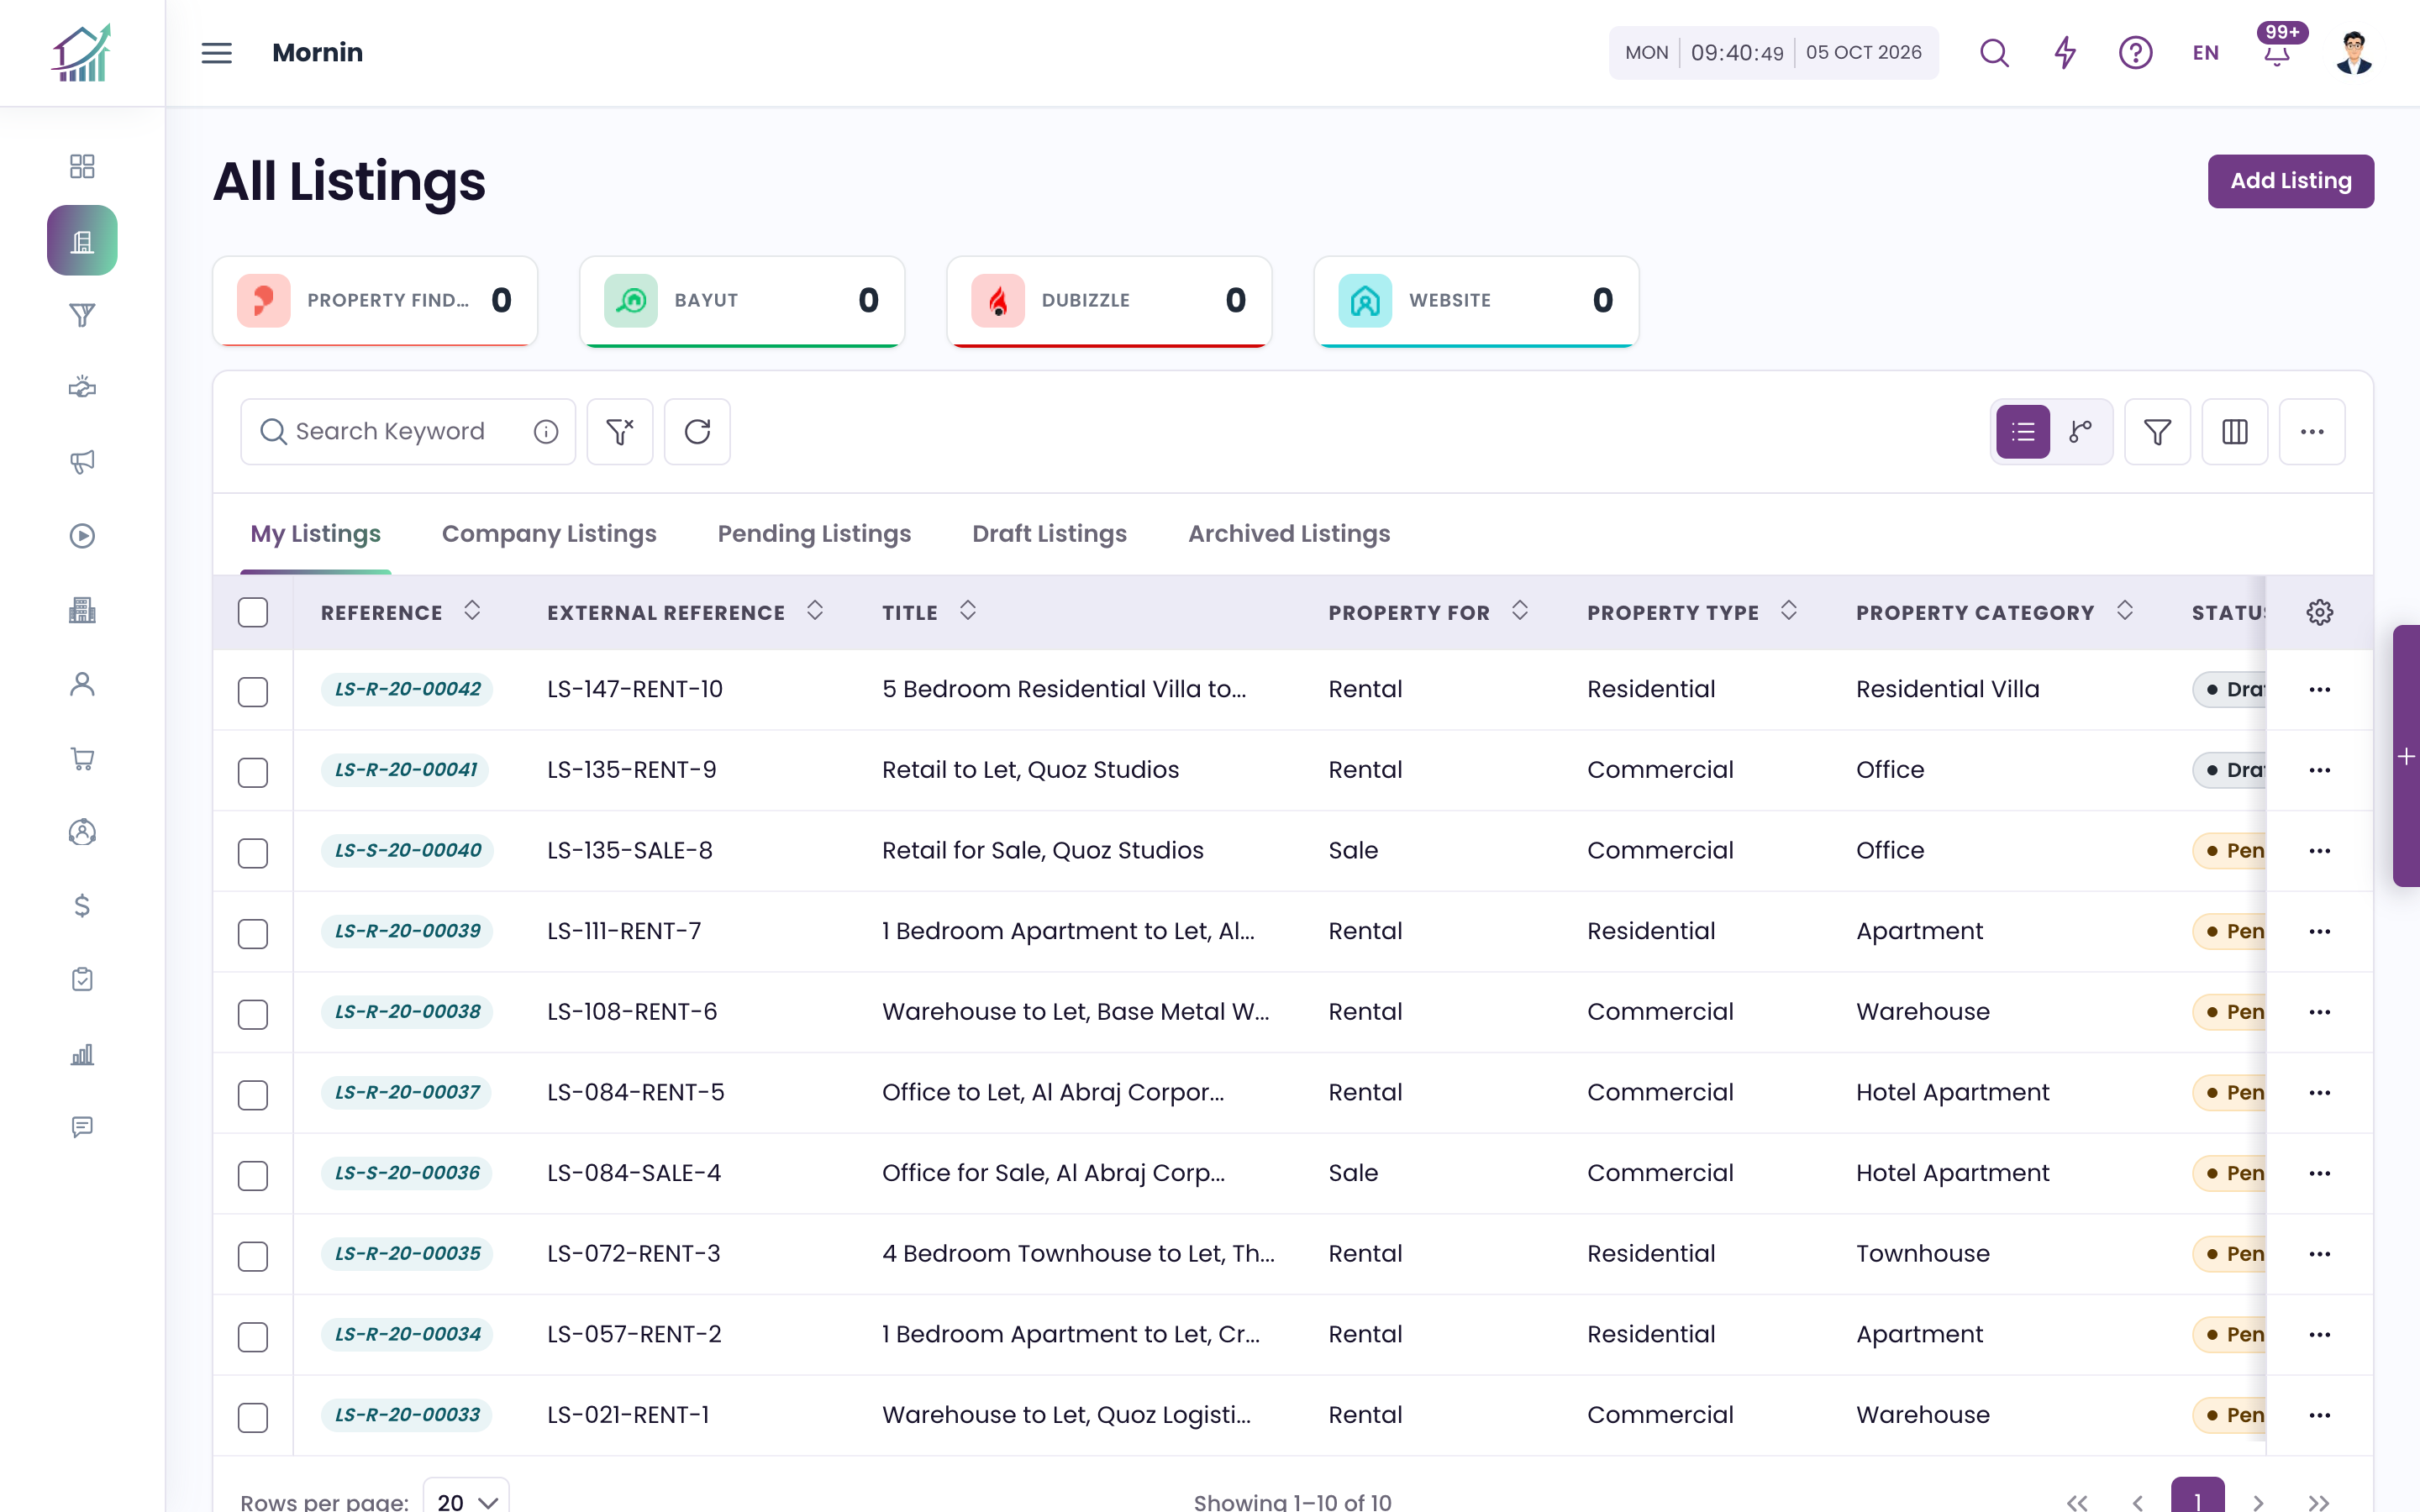This screenshot has width=2420, height=1512.
Task: Check the box for LS-R-20-00041
Action: (253, 772)
